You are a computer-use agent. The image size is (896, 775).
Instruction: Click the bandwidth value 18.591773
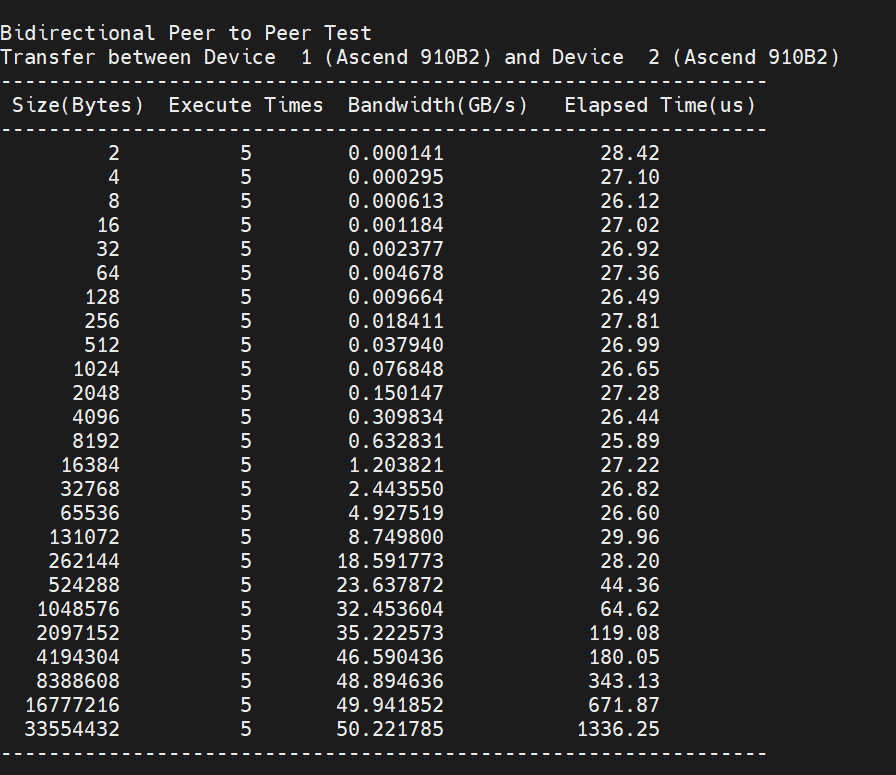[x=390, y=561]
